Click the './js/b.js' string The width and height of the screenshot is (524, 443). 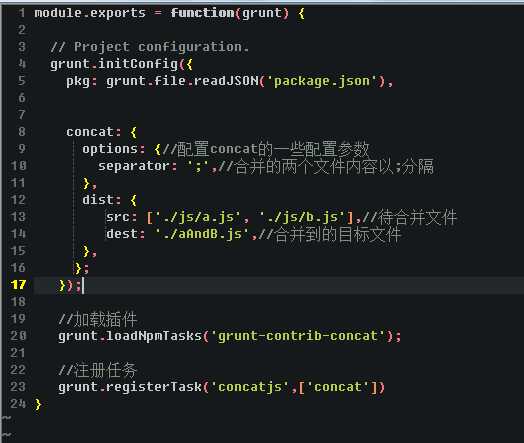pyautogui.click(x=302, y=217)
